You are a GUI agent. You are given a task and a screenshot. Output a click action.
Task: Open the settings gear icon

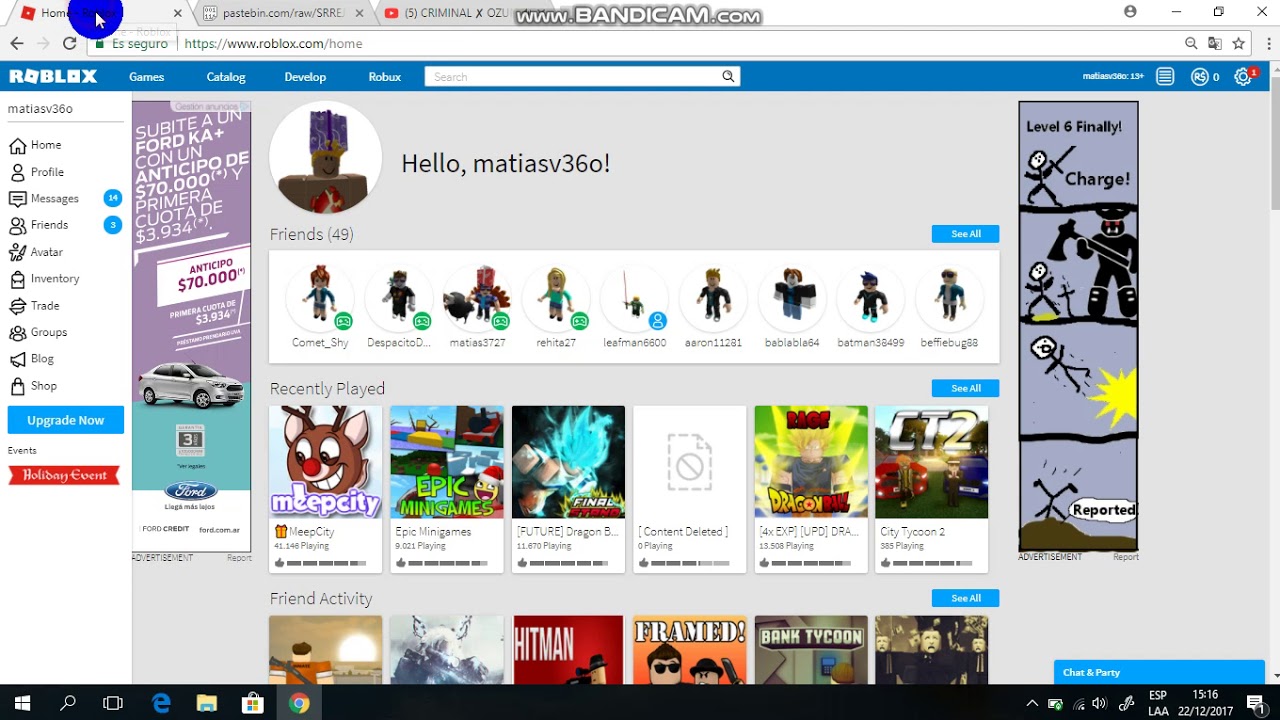tap(1243, 77)
